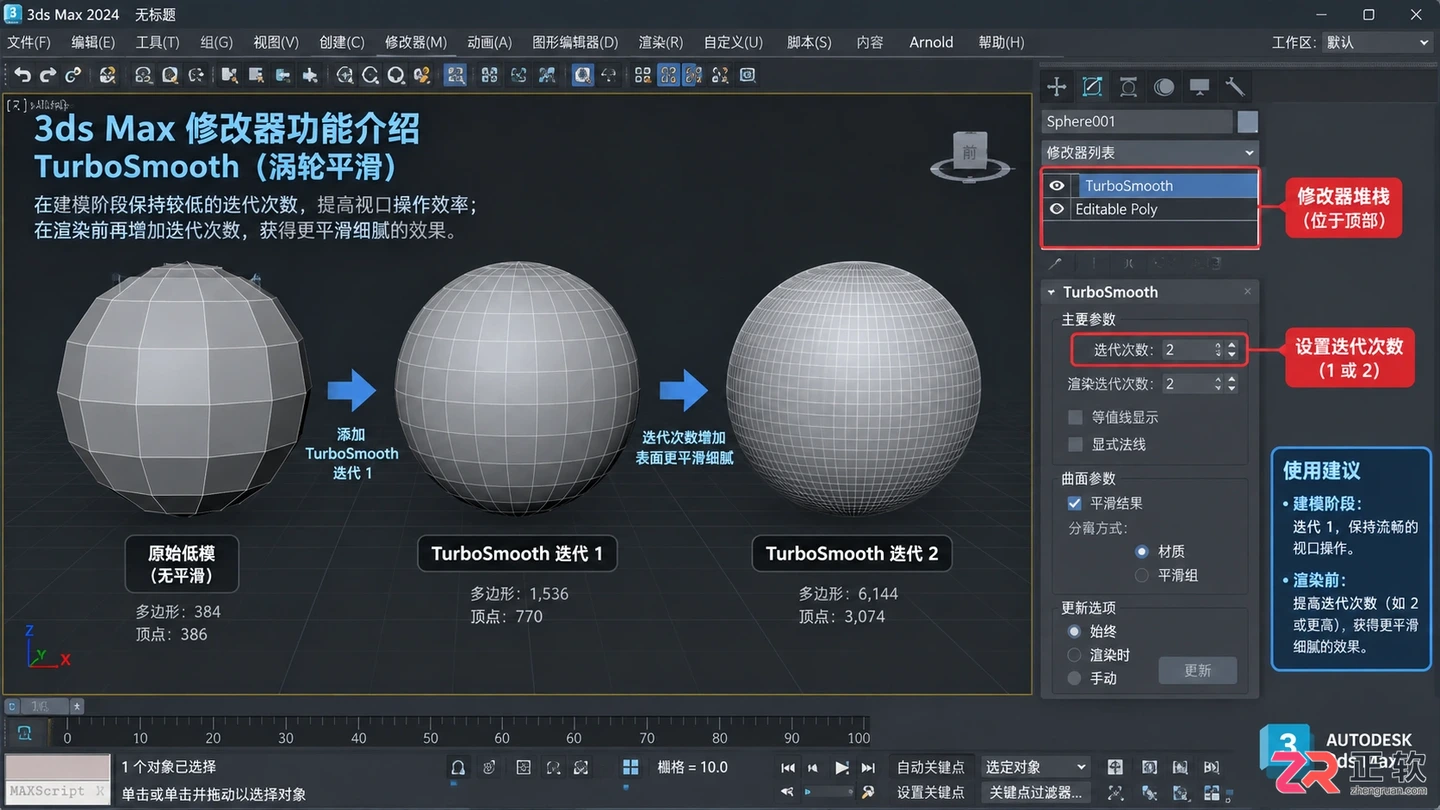Screen dimensions: 1440x810
Task: Step to the previous frame
Action: [x=813, y=767]
